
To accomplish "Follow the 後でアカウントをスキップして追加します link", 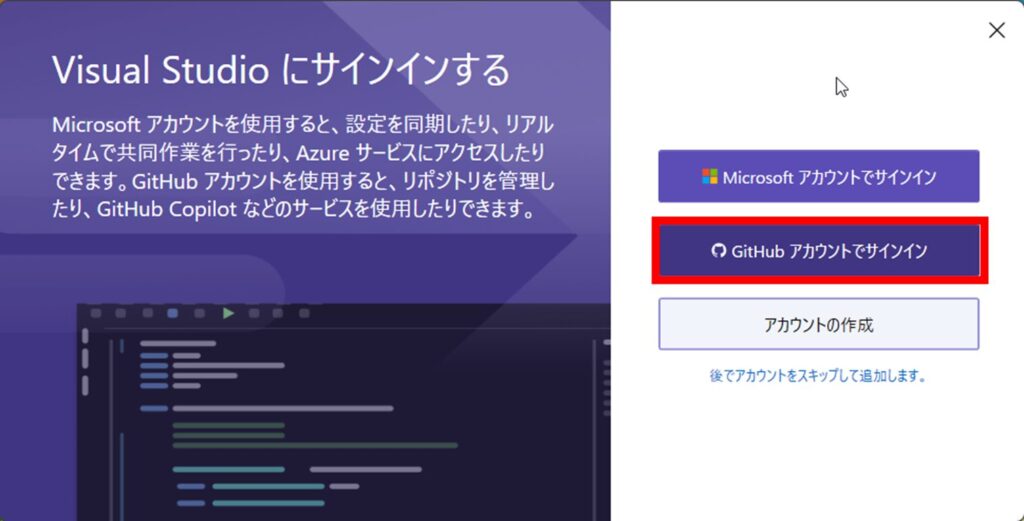I will (818, 376).
